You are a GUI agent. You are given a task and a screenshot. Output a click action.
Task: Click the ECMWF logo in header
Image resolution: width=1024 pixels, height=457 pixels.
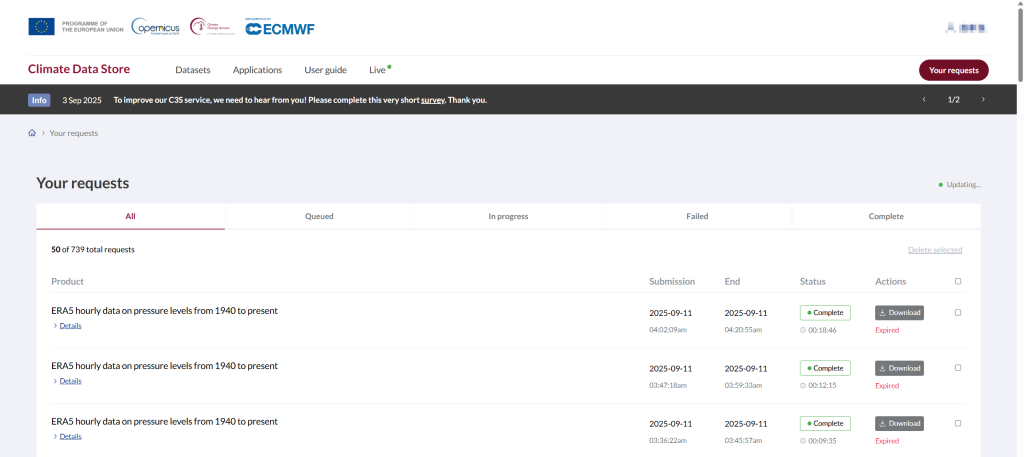pos(280,28)
